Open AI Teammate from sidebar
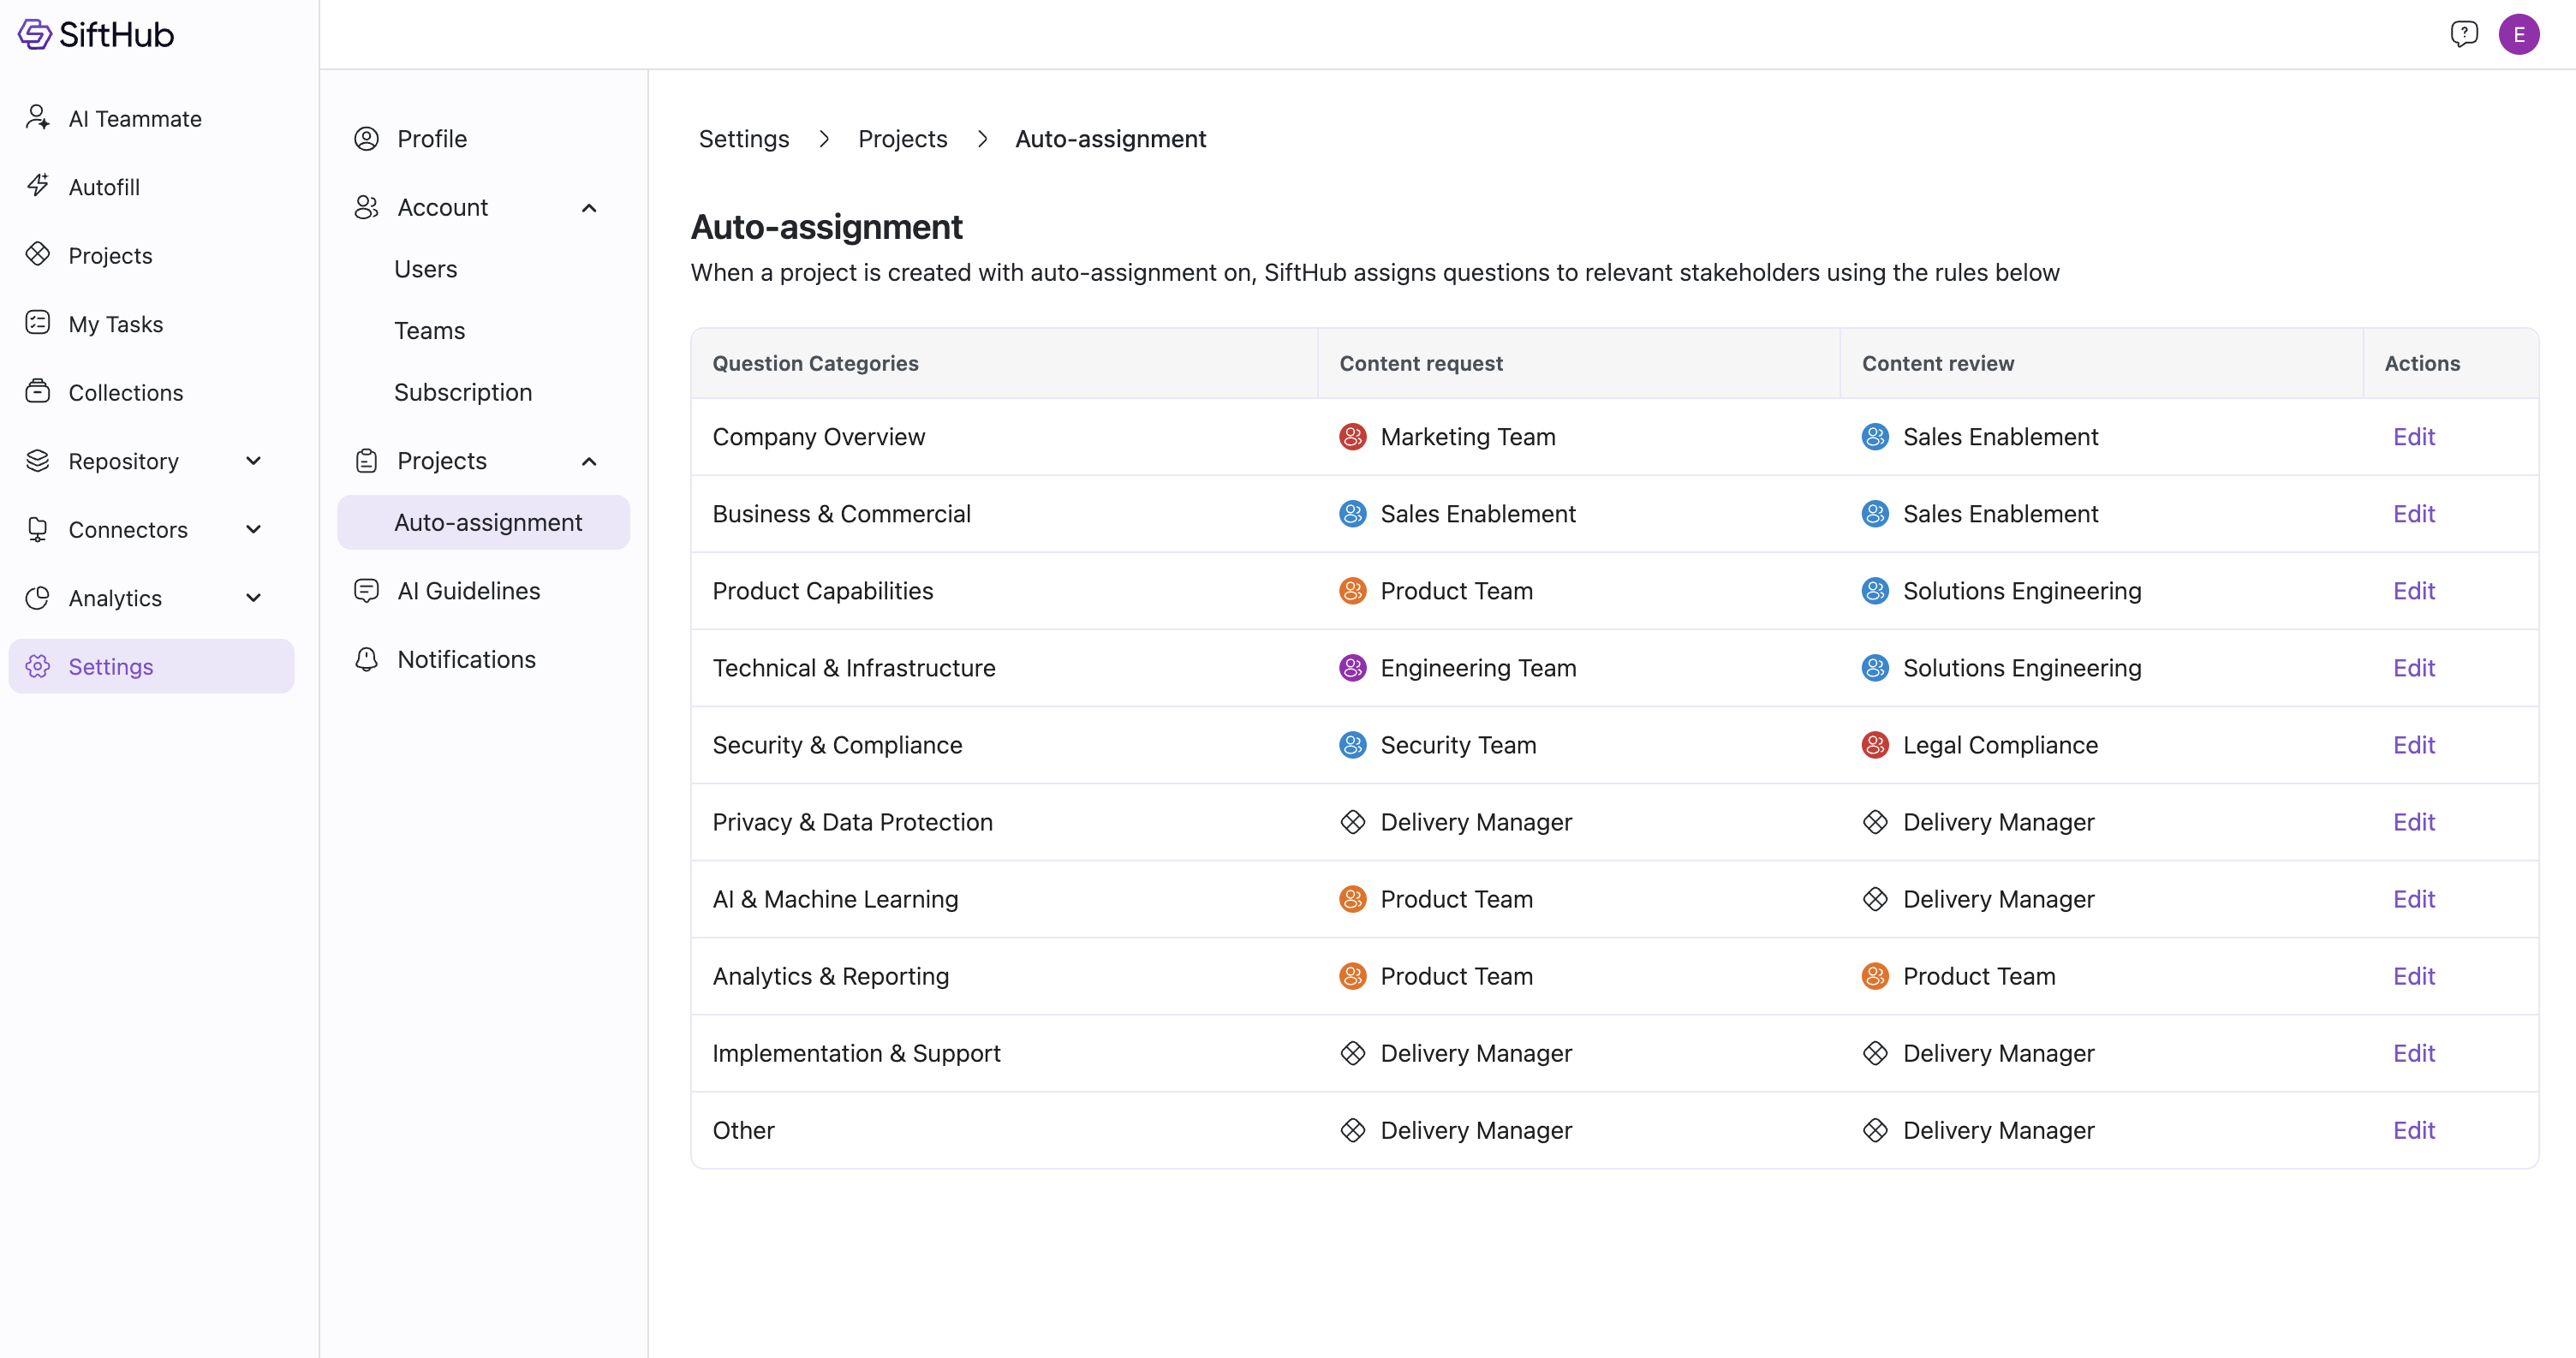This screenshot has height=1358, width=2576. [x=134, y=118]
